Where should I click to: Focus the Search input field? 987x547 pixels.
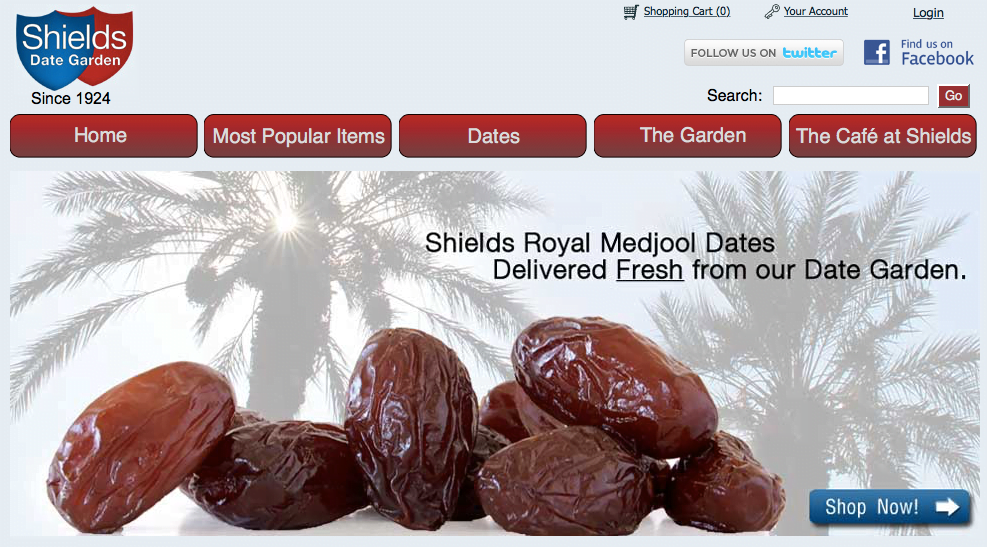click(850, 96)
